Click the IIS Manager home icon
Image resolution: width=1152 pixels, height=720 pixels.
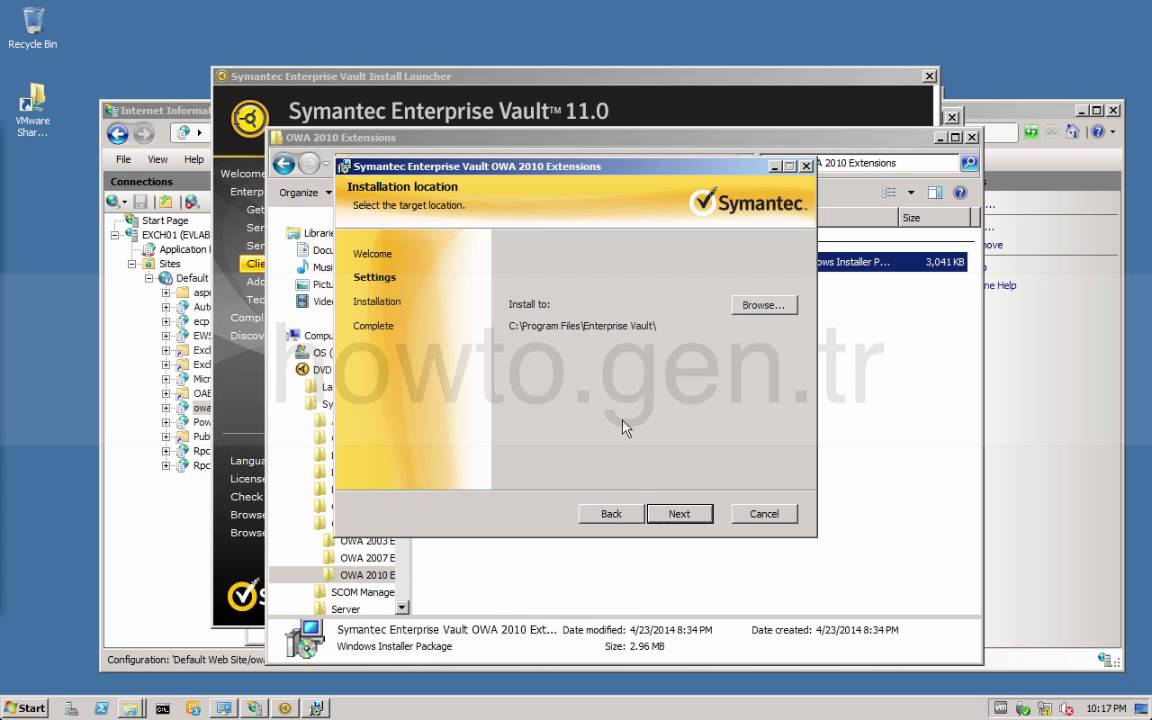click(x=1073, y=132)
